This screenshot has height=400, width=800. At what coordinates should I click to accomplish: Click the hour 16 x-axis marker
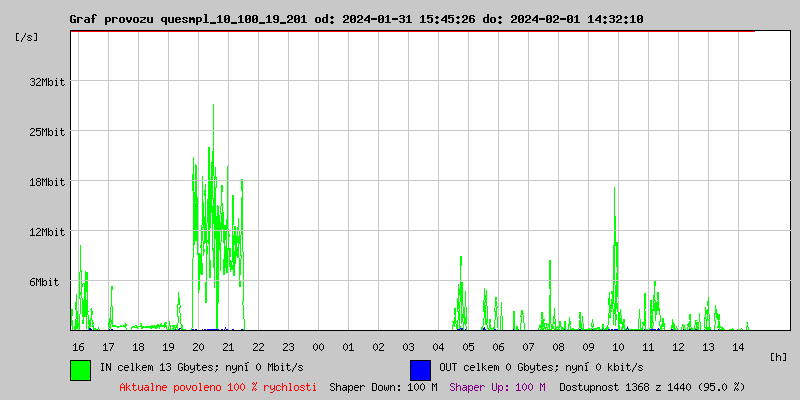[78, 347]
